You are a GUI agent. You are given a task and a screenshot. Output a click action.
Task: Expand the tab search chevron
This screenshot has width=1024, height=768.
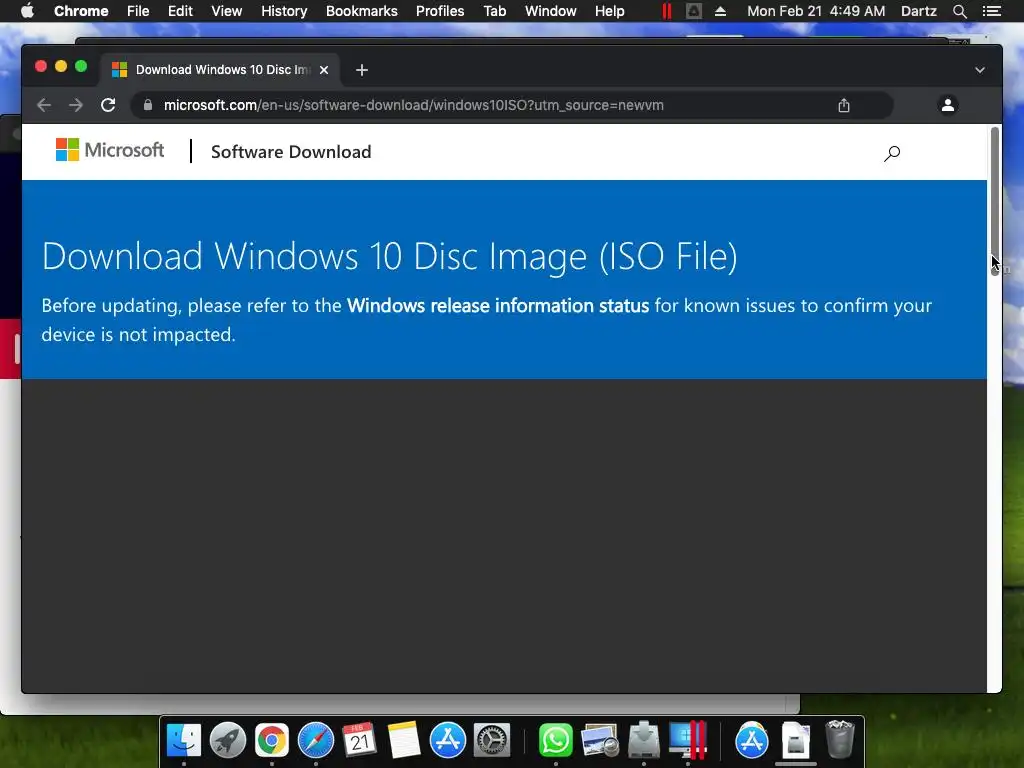click(980, 70)
